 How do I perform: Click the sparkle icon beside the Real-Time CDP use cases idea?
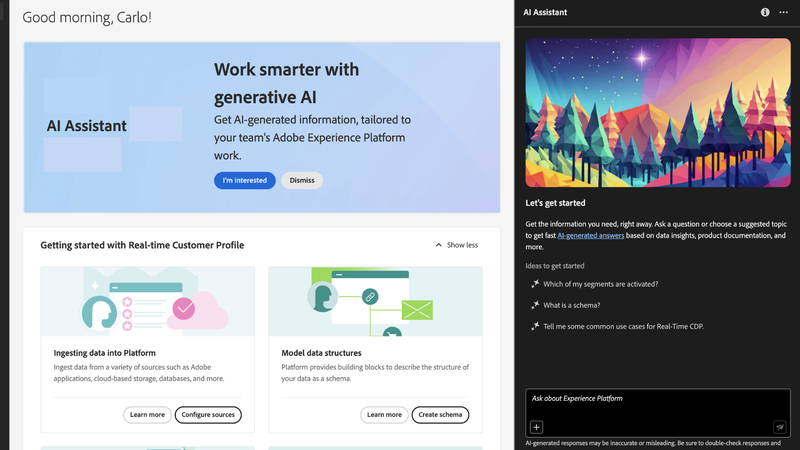535,327
